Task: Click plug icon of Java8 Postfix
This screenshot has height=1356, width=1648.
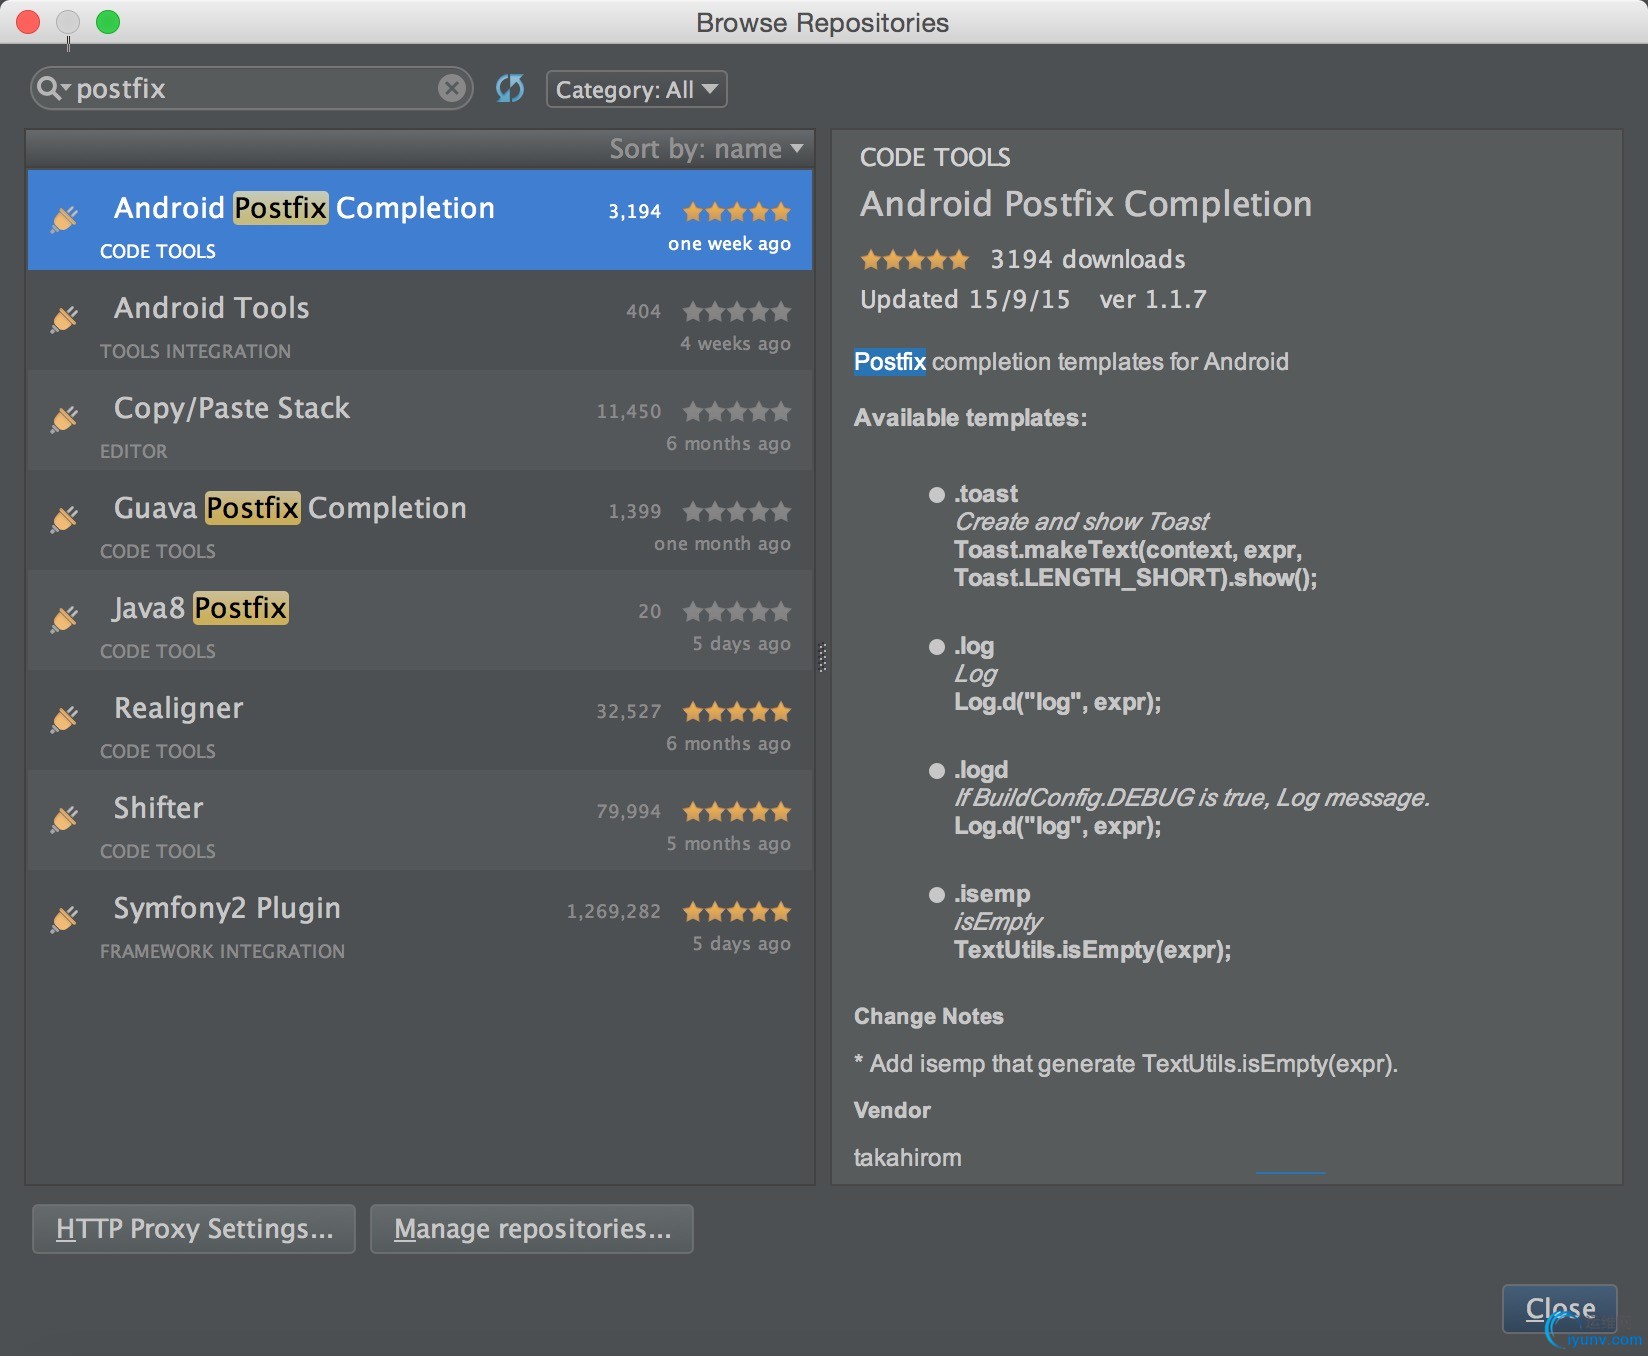Action: pyautogui.click(x=65, y=619)
